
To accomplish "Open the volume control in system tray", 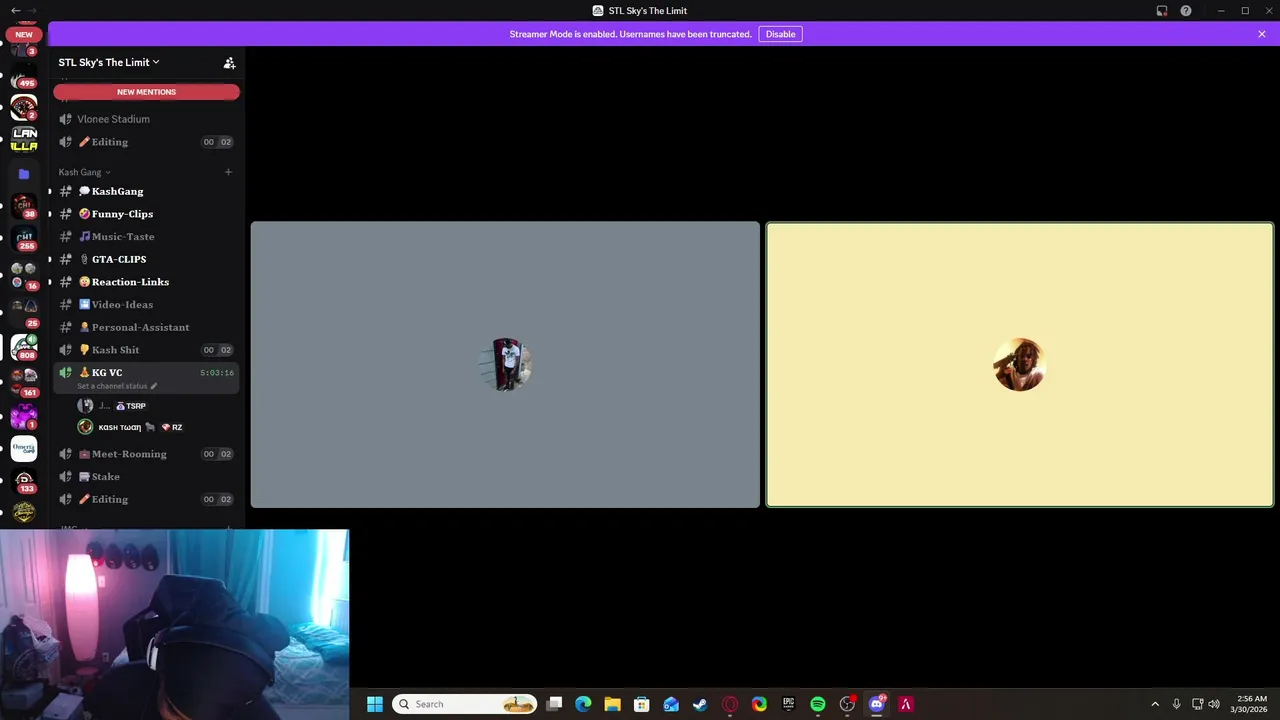I will click(1214, 704).
